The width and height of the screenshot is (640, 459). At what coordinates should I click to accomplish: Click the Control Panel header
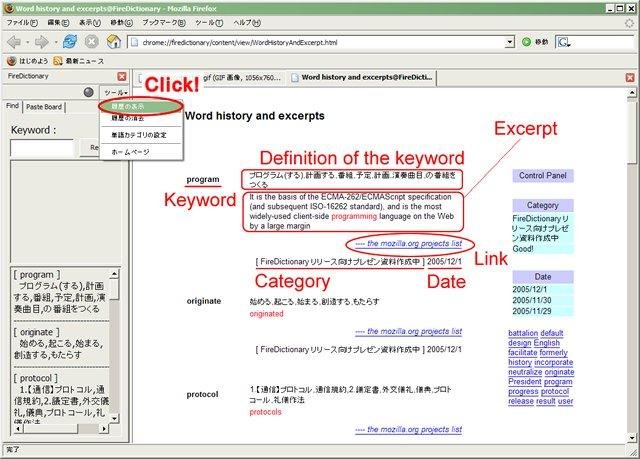point(542,176)
